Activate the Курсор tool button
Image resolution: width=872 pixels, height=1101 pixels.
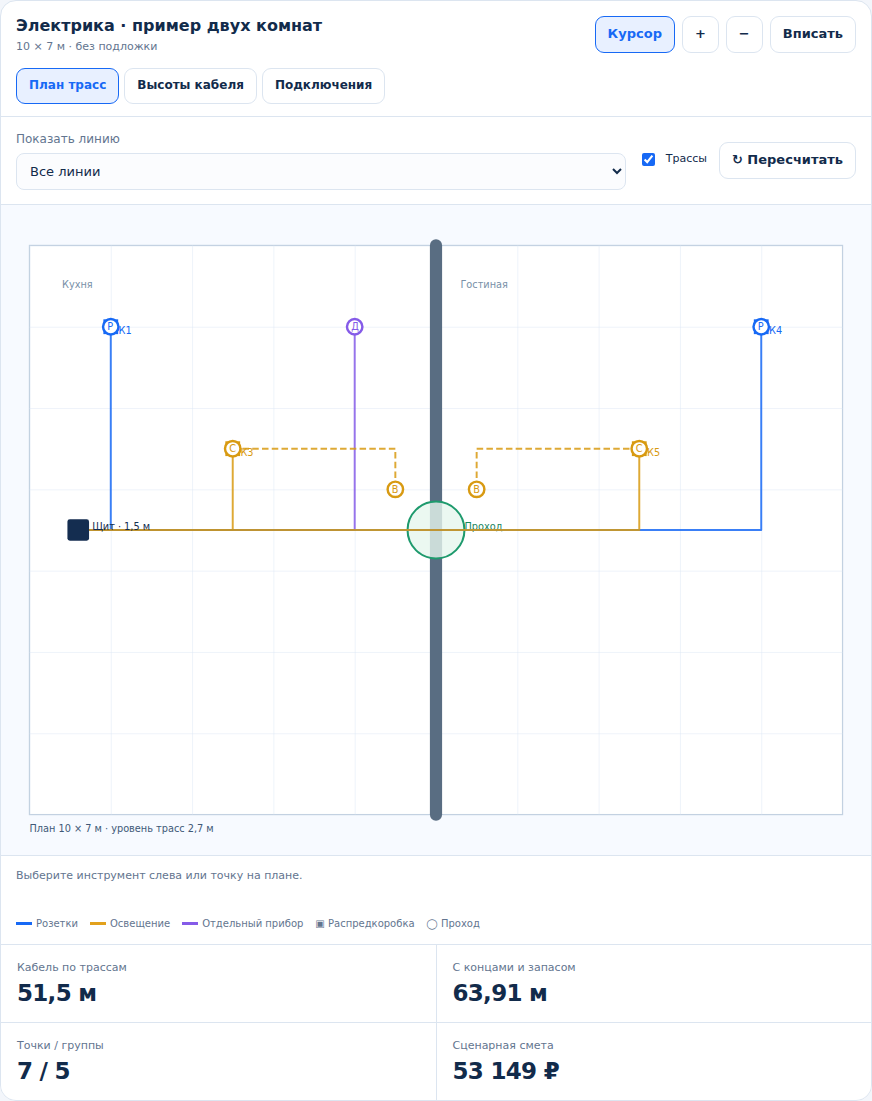pos(635,34)
